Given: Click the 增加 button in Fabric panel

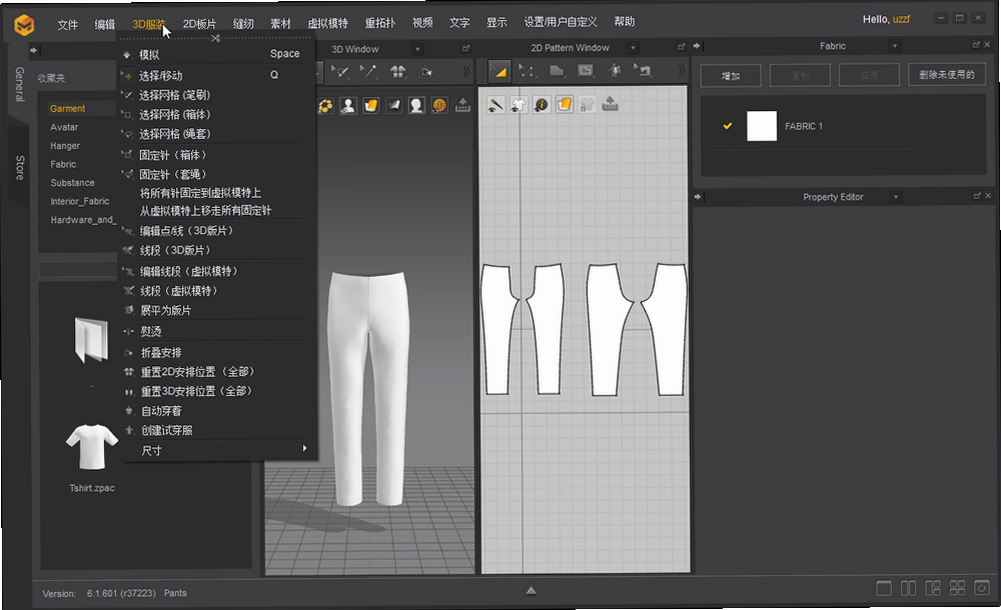Looking at the screenshot, I should click(x=730, y=75).
